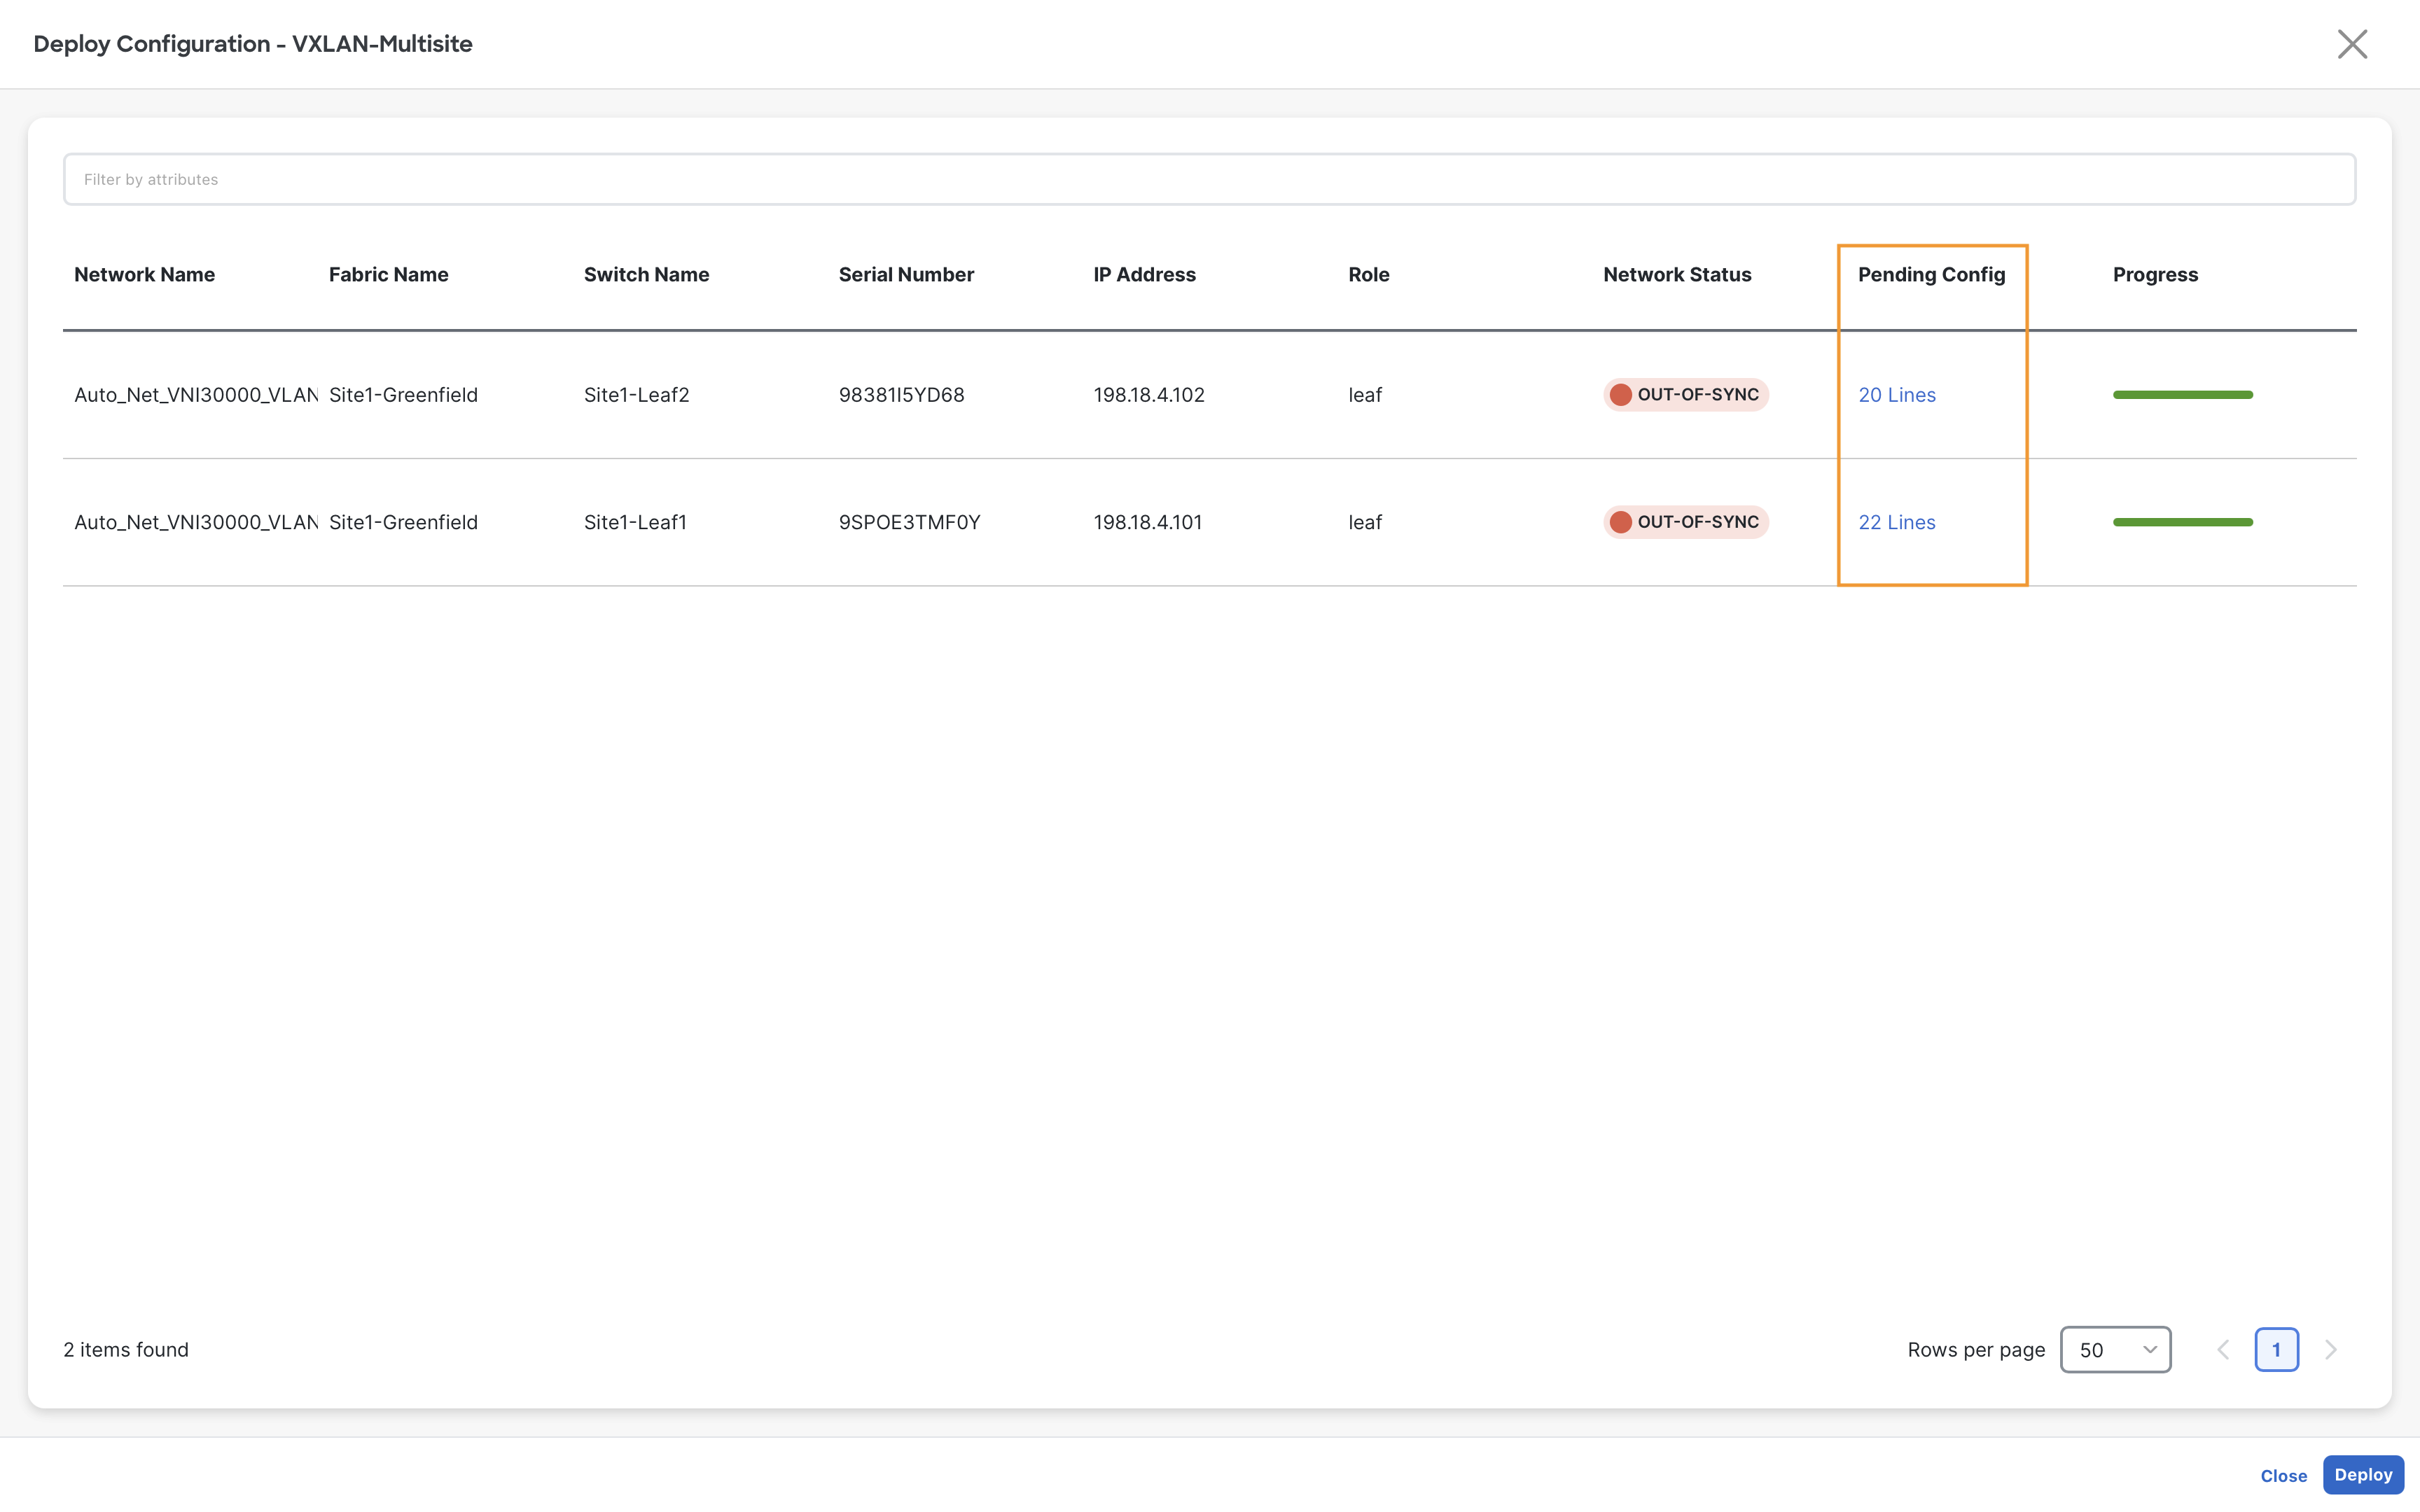The height and width of the screenshot is (1512, 2420).
Task: Click Site1-Greenfield fabric in Site1-Leaf2 row
Action: tap(403, 395)
